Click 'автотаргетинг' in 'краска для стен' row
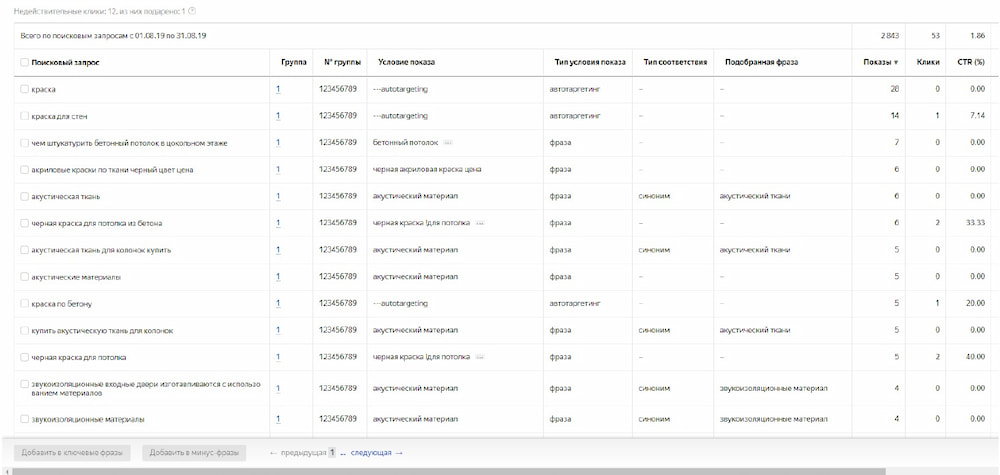Viewport: 1000px width, 475px height. click(575, 116)
